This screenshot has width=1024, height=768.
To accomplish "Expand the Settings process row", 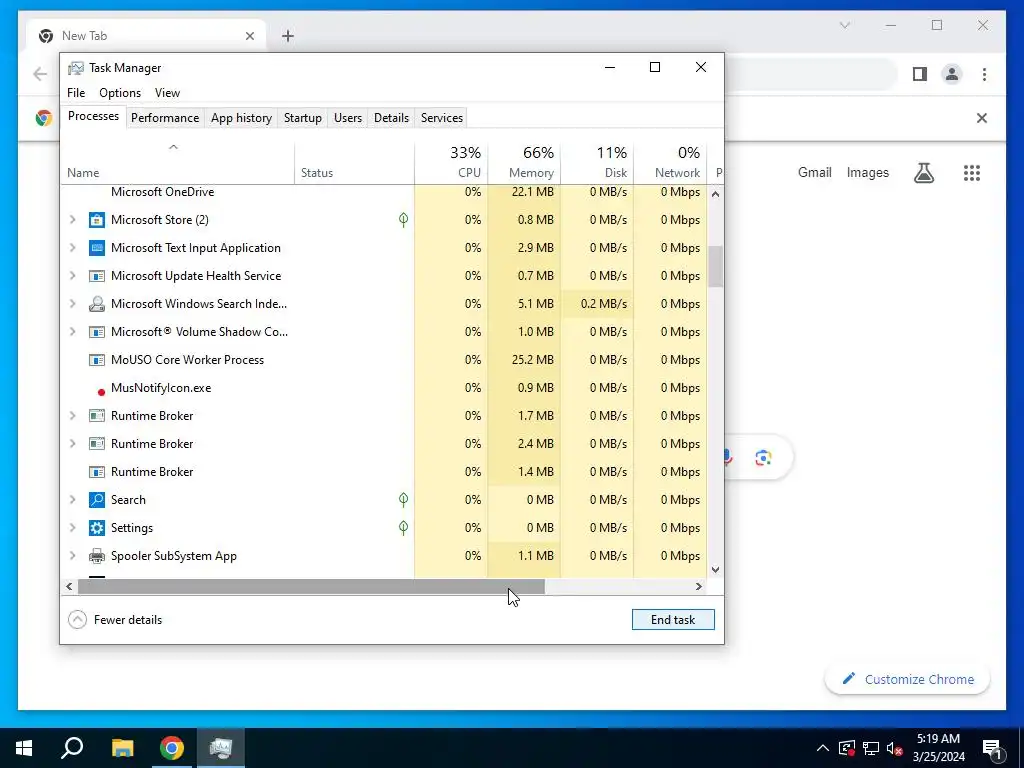I will 72,528.
